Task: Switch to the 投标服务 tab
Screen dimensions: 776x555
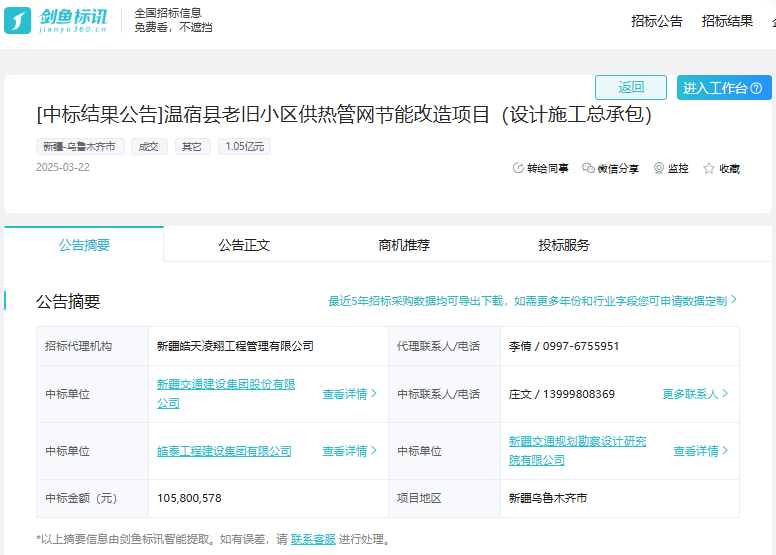Action: click(x=564, y=245)
